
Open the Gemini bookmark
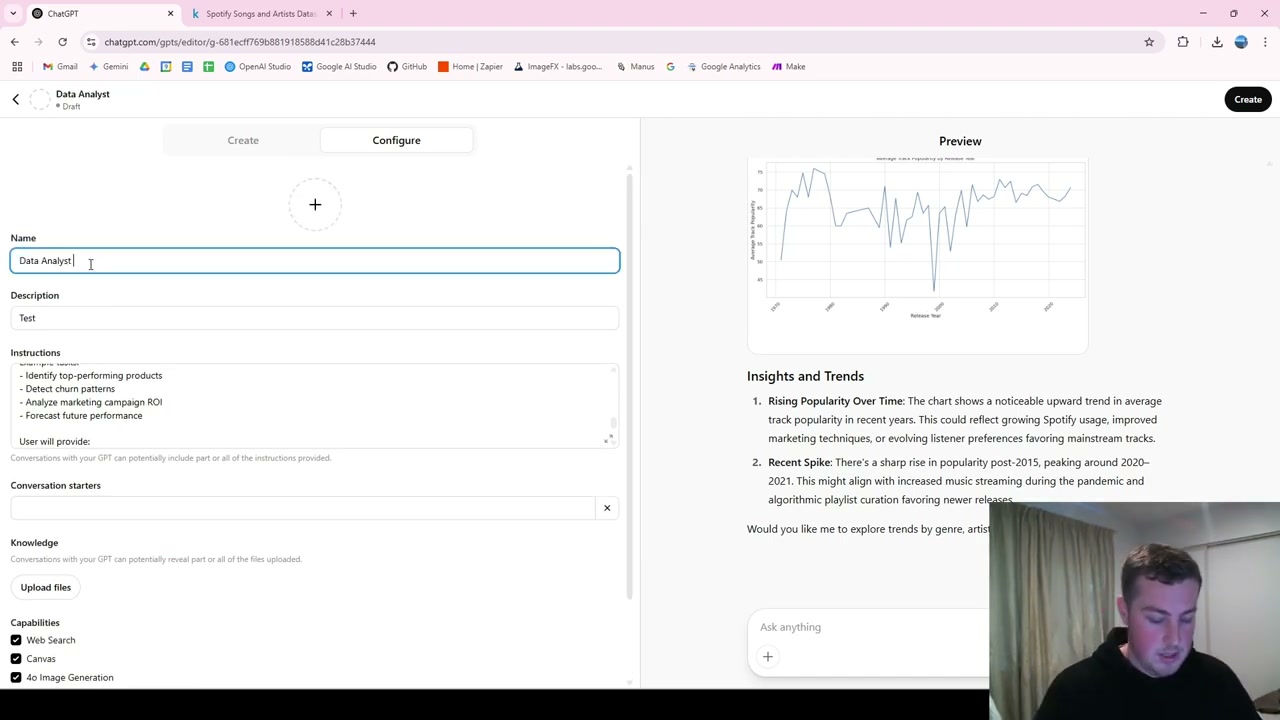[x=108, y=66]
